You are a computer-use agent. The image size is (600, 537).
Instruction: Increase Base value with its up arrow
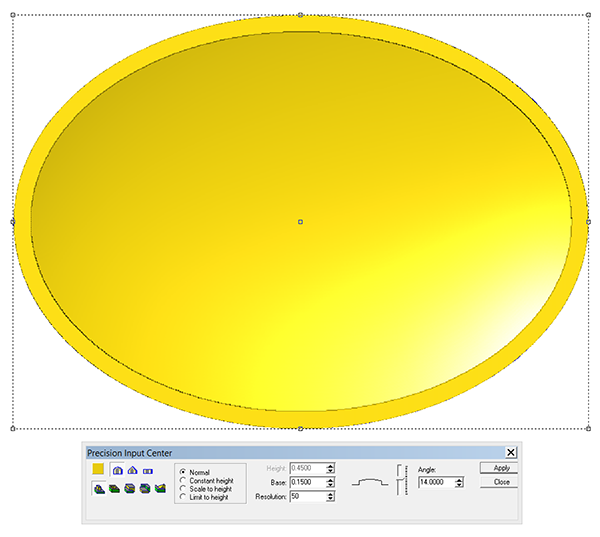coord(331,480)
